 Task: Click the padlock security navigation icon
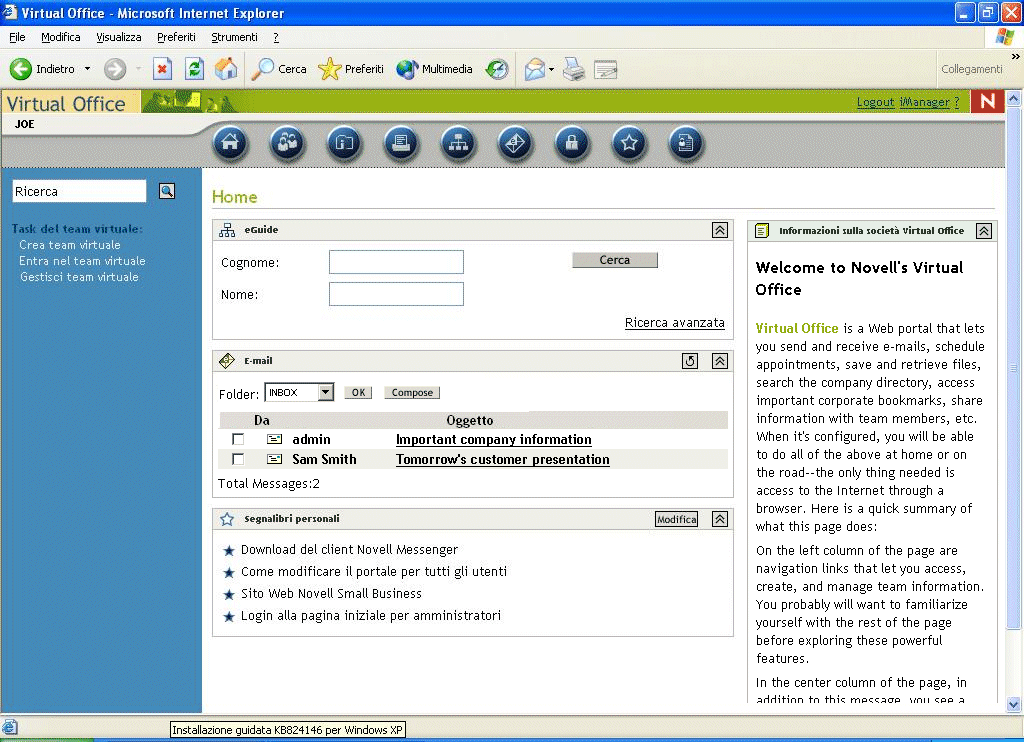[572, 144]
